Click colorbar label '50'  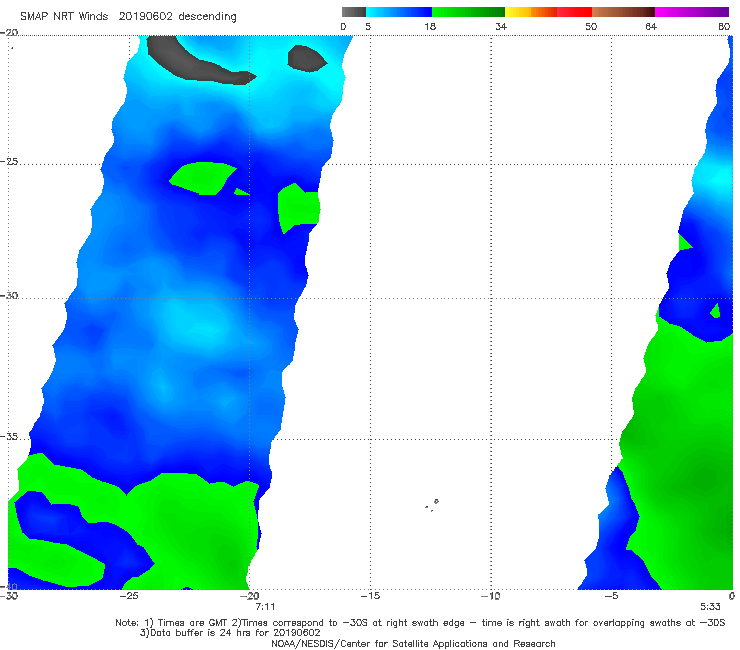[x=591, y=27]
